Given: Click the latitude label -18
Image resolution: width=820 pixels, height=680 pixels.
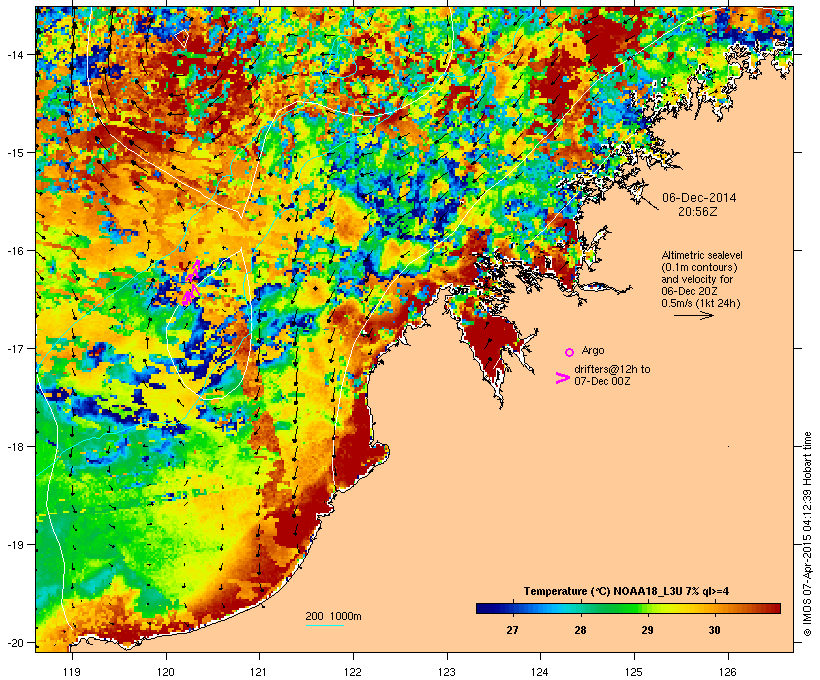Looking at the screenshot, I should (14, 446).
